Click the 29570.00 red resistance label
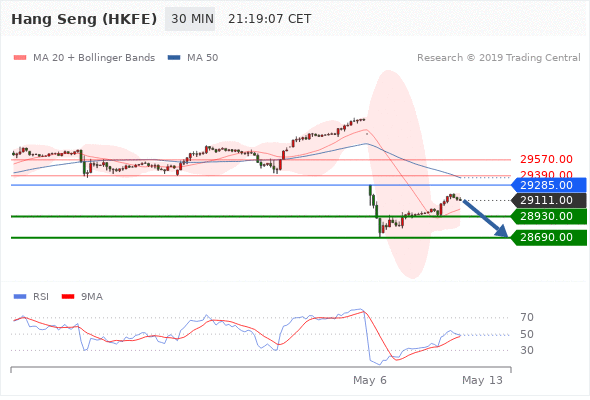This screenshot has height=400, width=590. coord(546,159)
